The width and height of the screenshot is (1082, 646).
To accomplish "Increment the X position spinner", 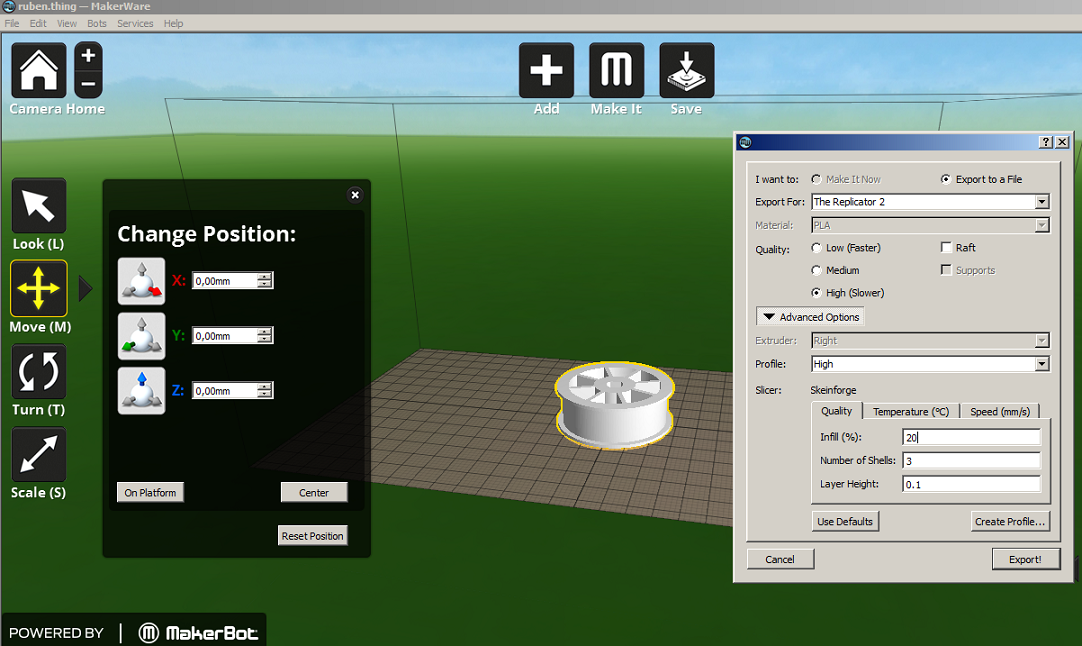I will coord(264,277).
